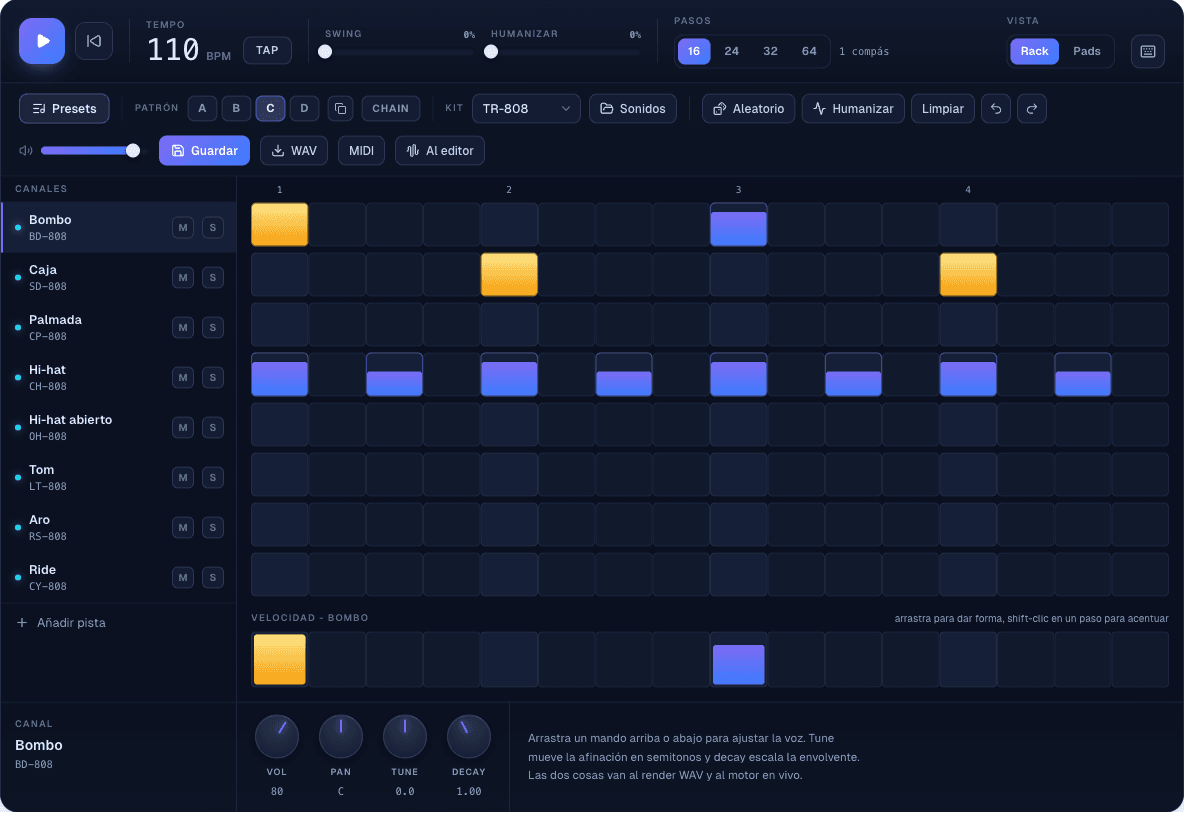
Task: Set step count to 32
Action: coord(770,51)
